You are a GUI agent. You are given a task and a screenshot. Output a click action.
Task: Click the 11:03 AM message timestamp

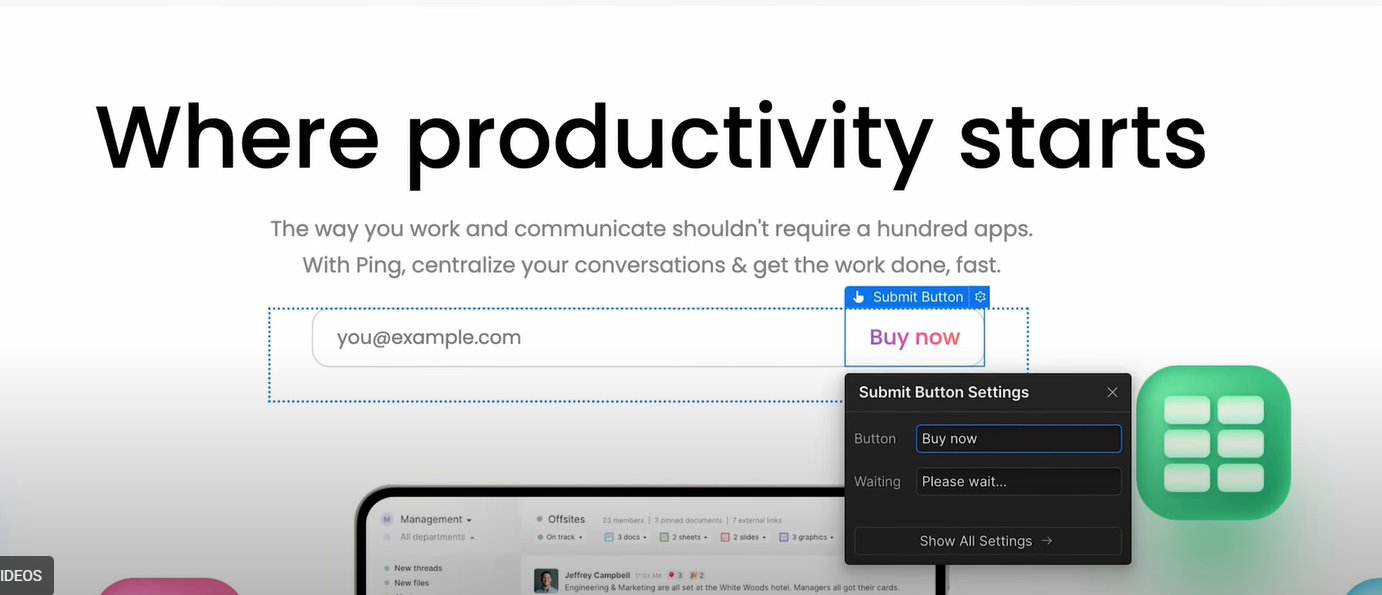(648, 576)
